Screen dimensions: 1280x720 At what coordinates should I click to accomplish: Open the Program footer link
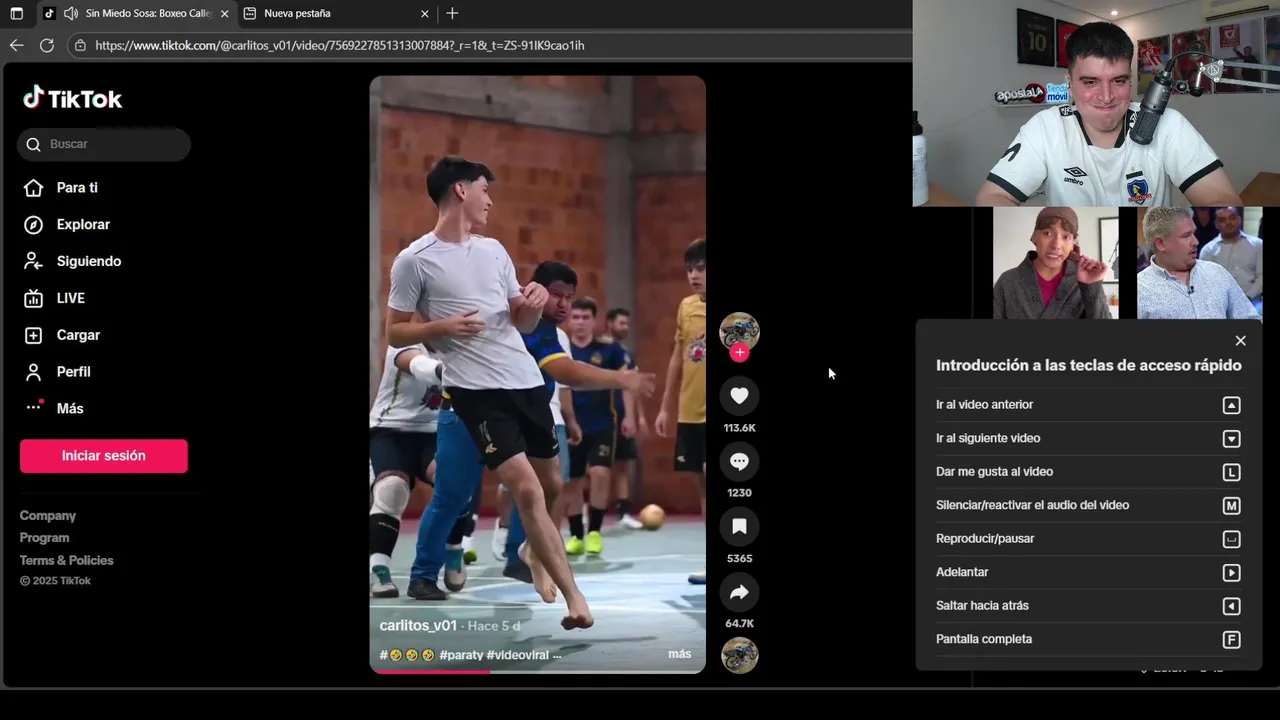pyautogui.click(x=45, y=538)
